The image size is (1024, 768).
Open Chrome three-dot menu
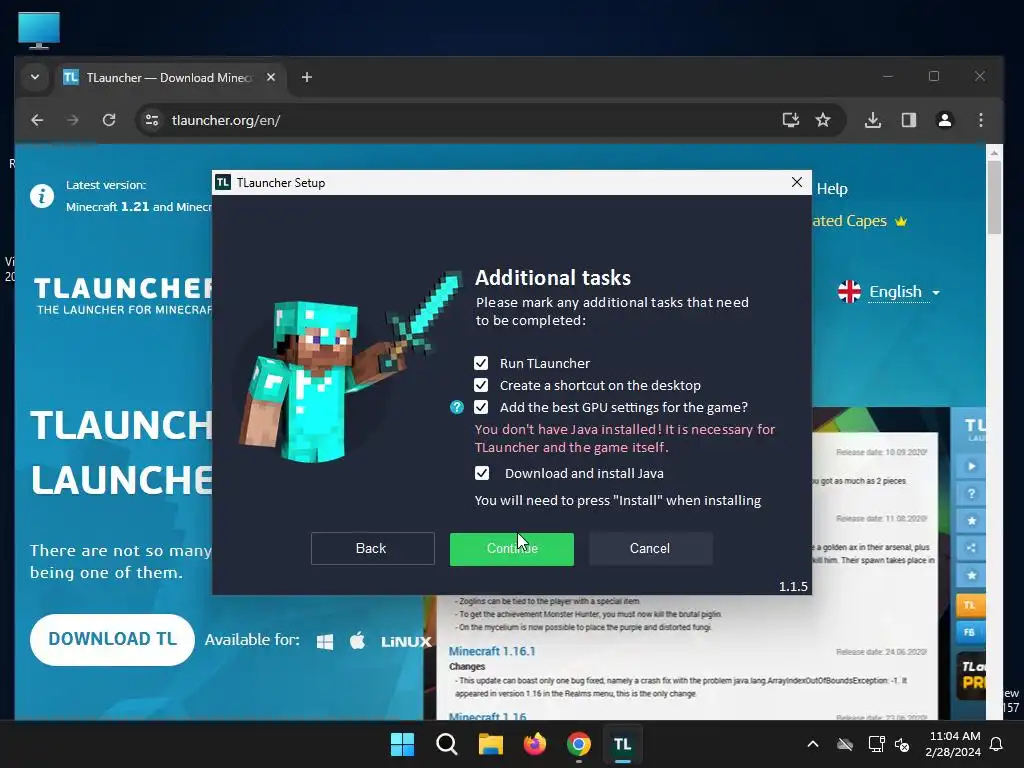[x=981, y=120]
